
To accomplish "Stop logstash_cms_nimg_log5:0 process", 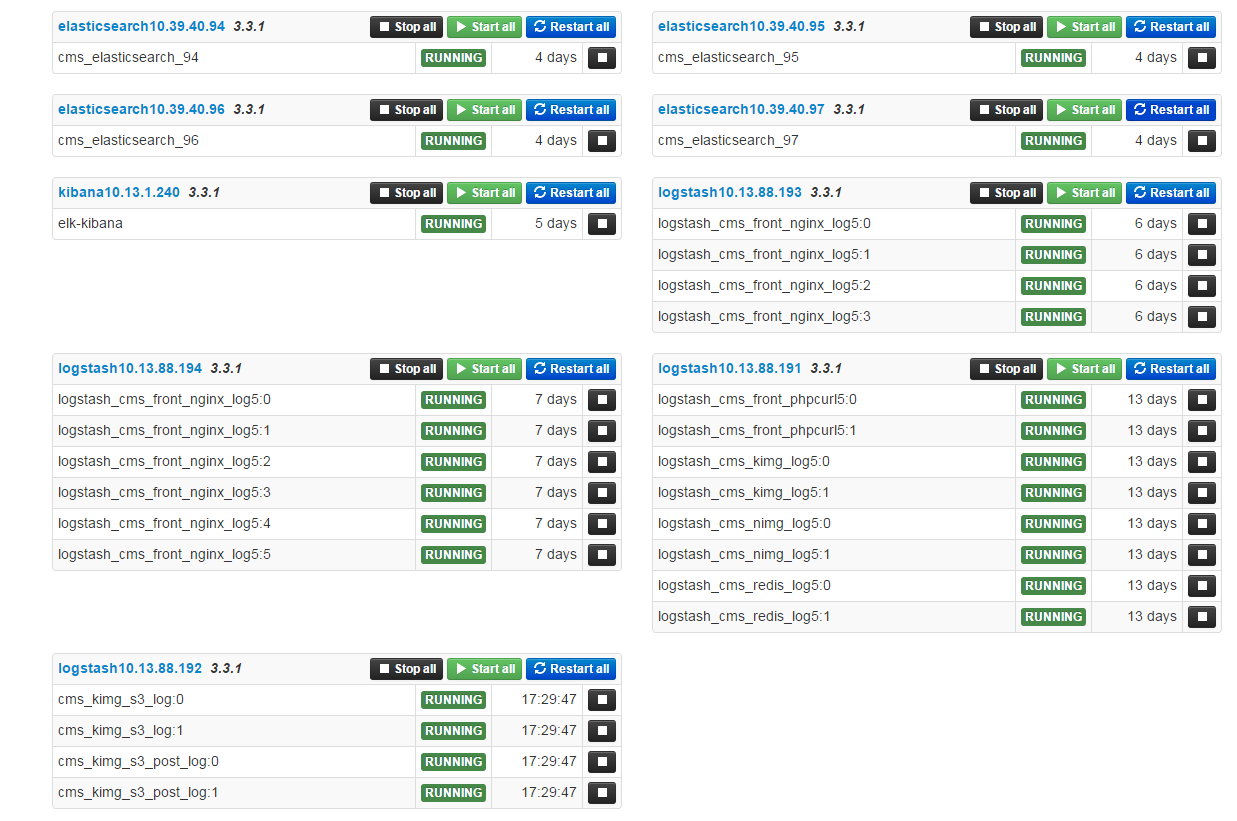I will pyautogui.click(x=1201, y=524).
